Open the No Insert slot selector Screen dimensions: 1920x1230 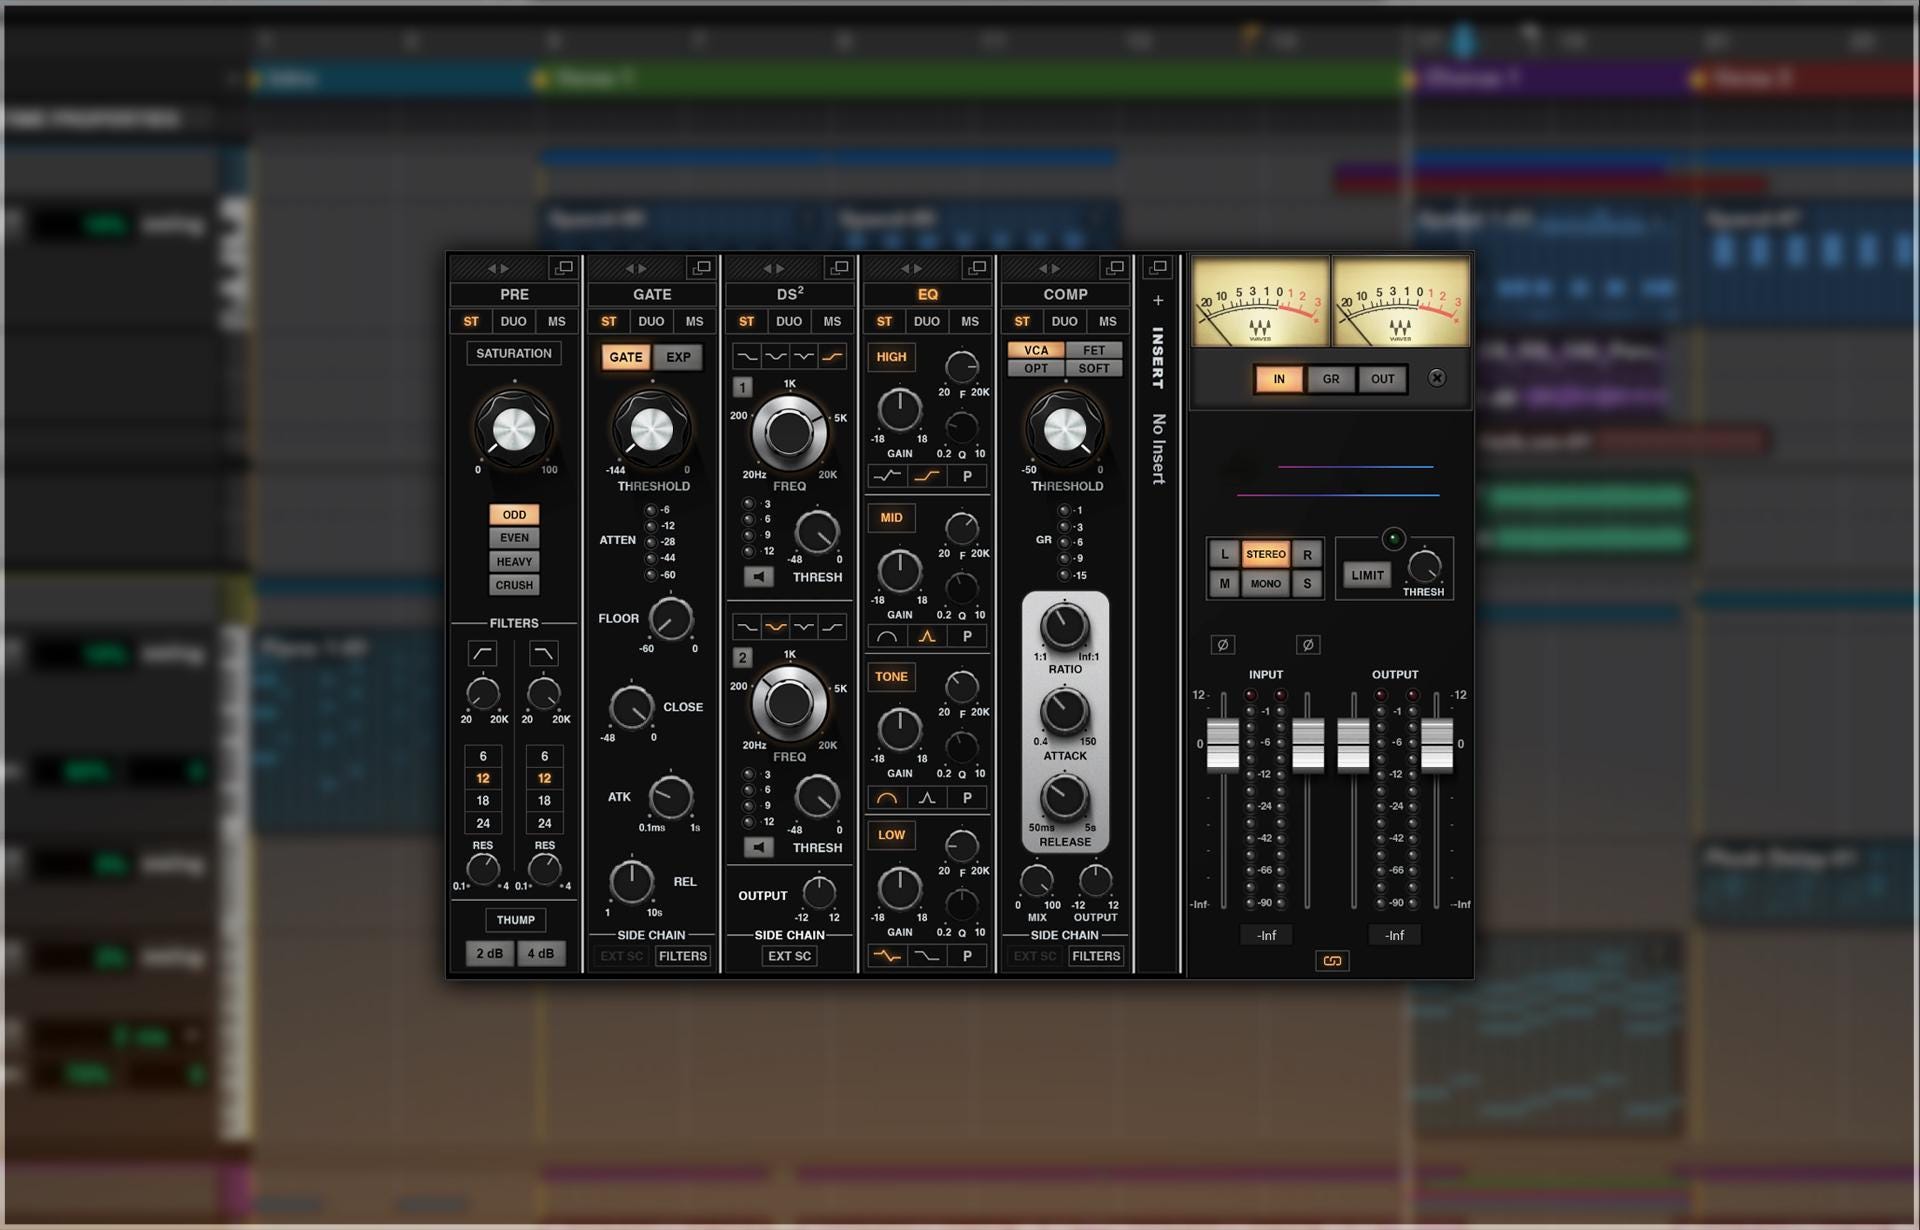point(1158,449)
